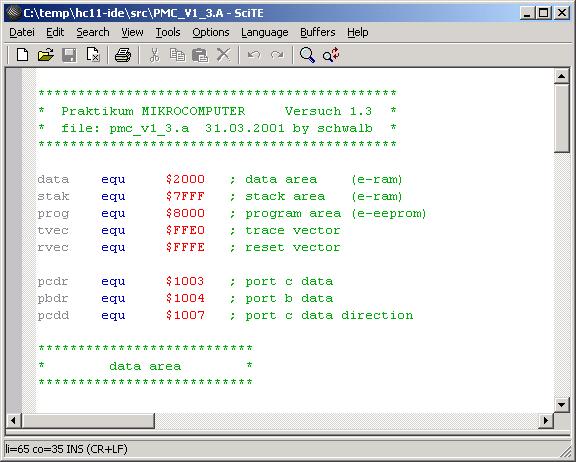576x462 pixels.
Task: Click the vertical scrollbar thumb
Action: coord(561,118)
